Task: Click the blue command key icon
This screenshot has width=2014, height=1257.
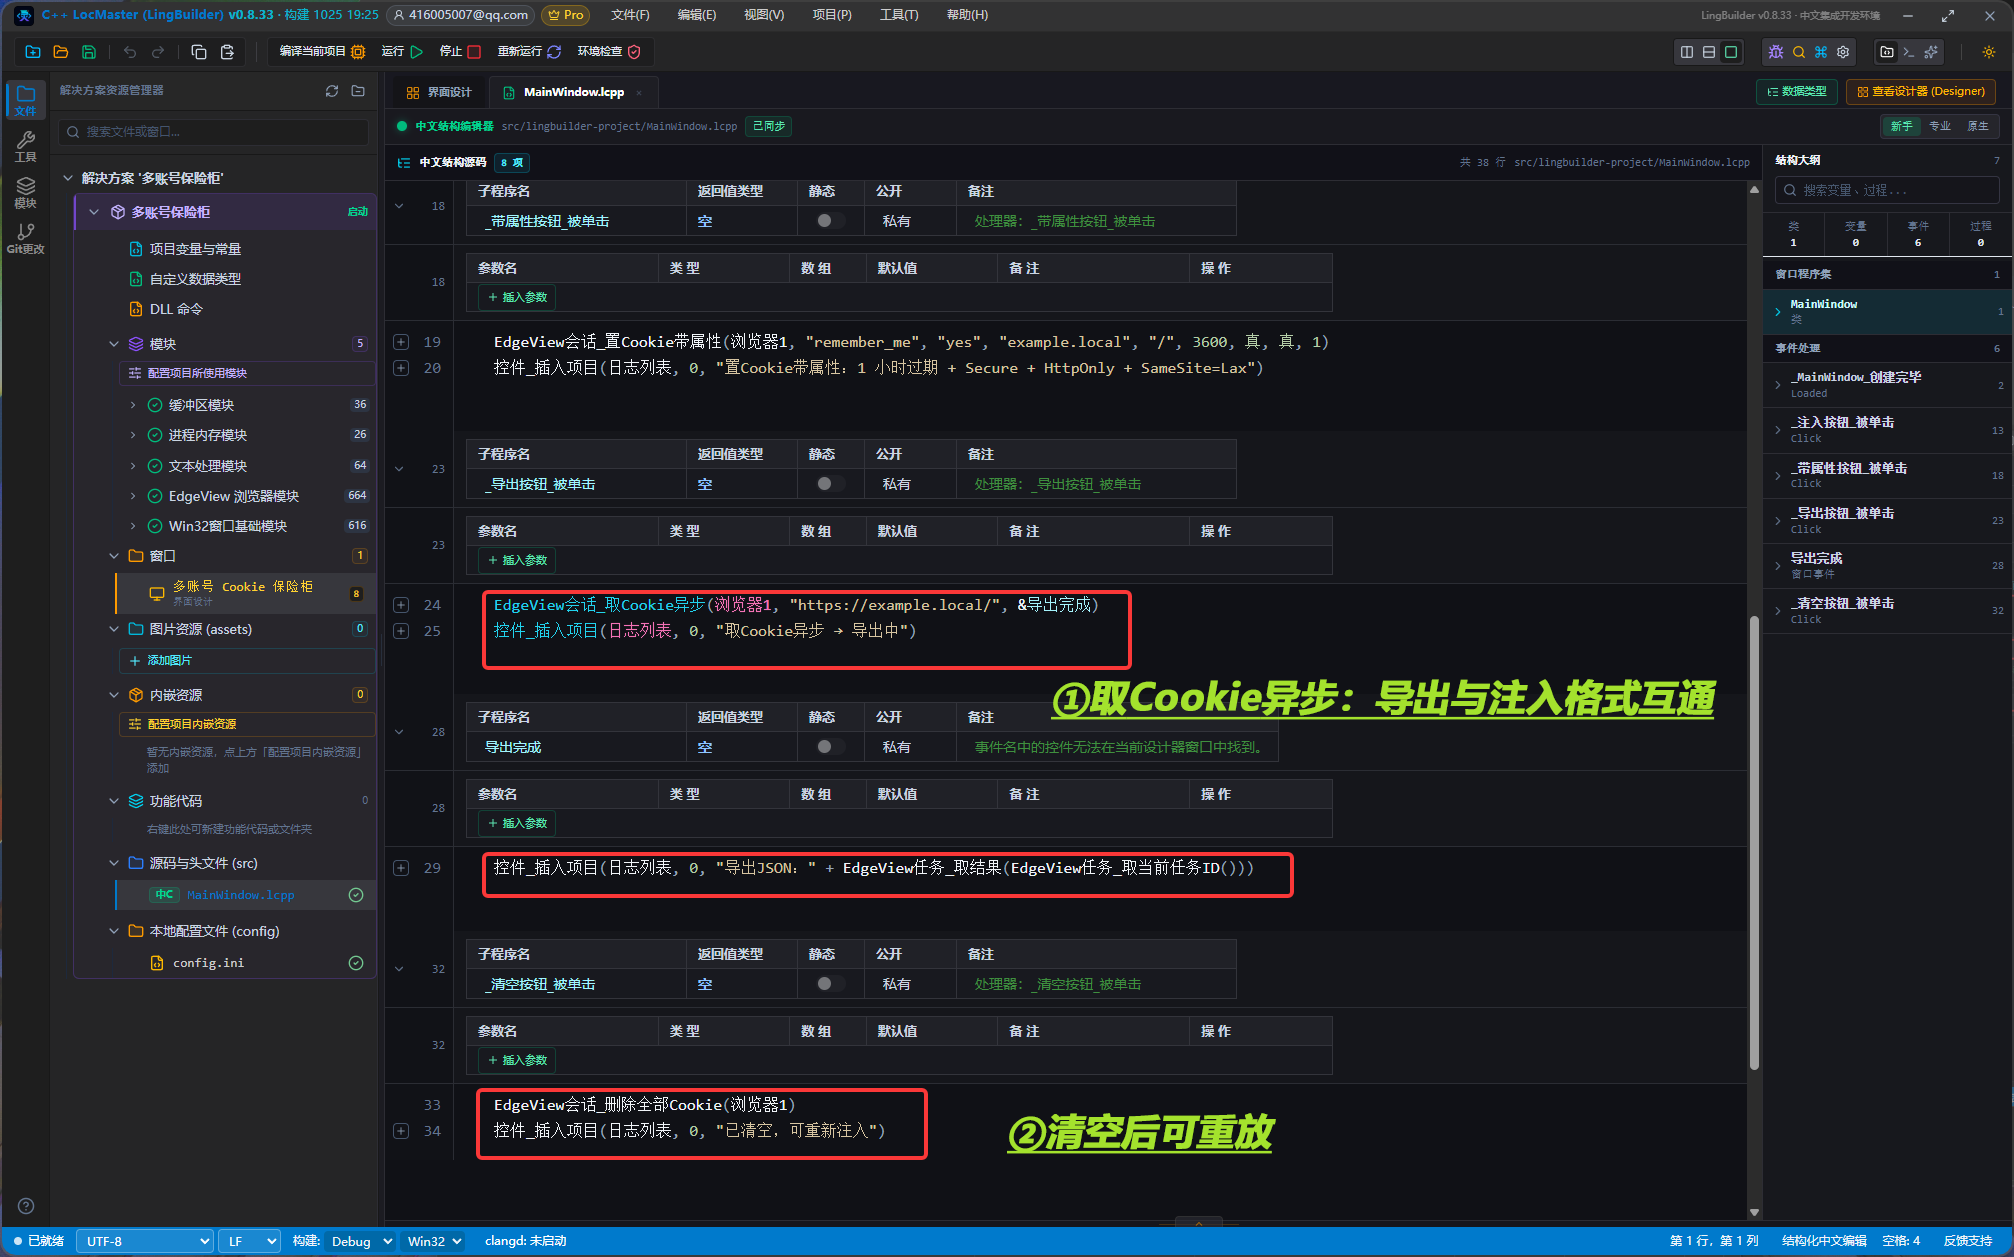Action: point(1821,52)
